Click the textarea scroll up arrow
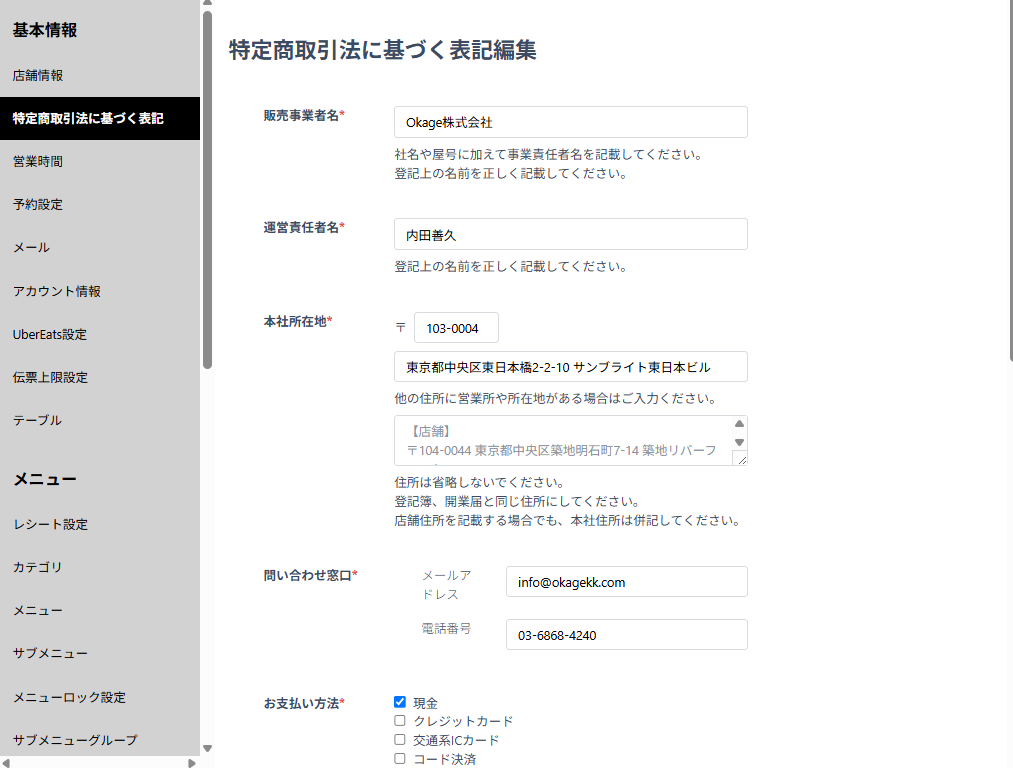This screenshot has width=1013, height=768. click(739, 424)
